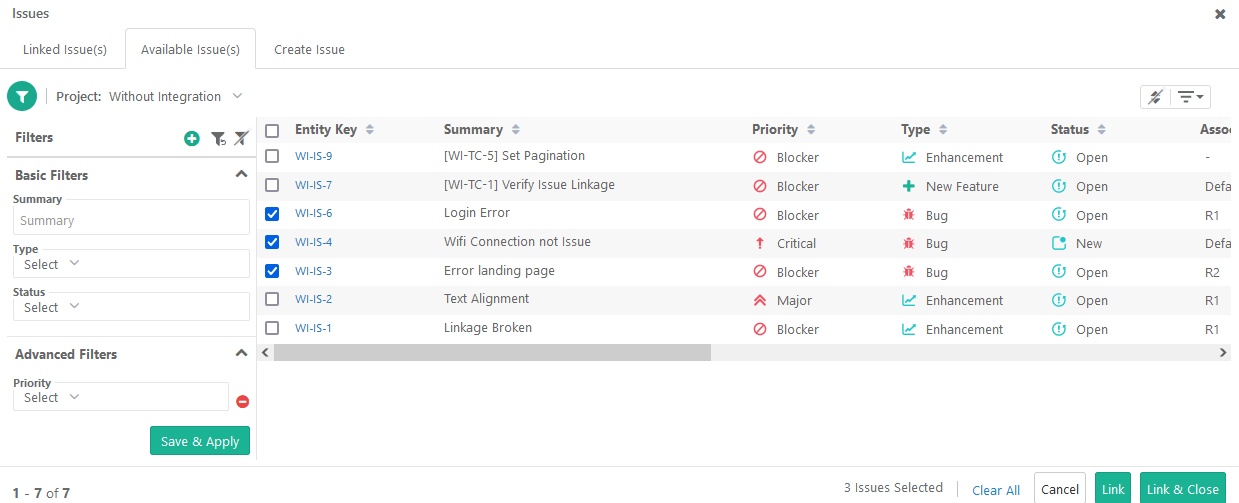Sort by Entity Key column arrows
Screen dimensions: 1239x503
370,130
